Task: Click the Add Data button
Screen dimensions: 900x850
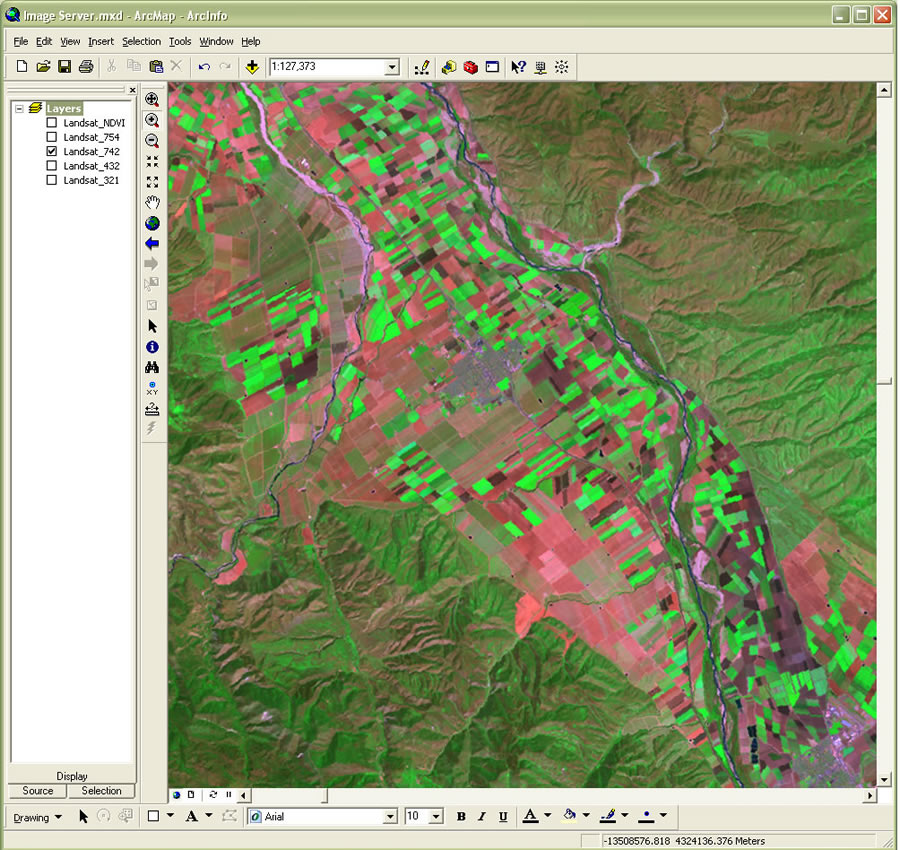Action: (252, 67)
